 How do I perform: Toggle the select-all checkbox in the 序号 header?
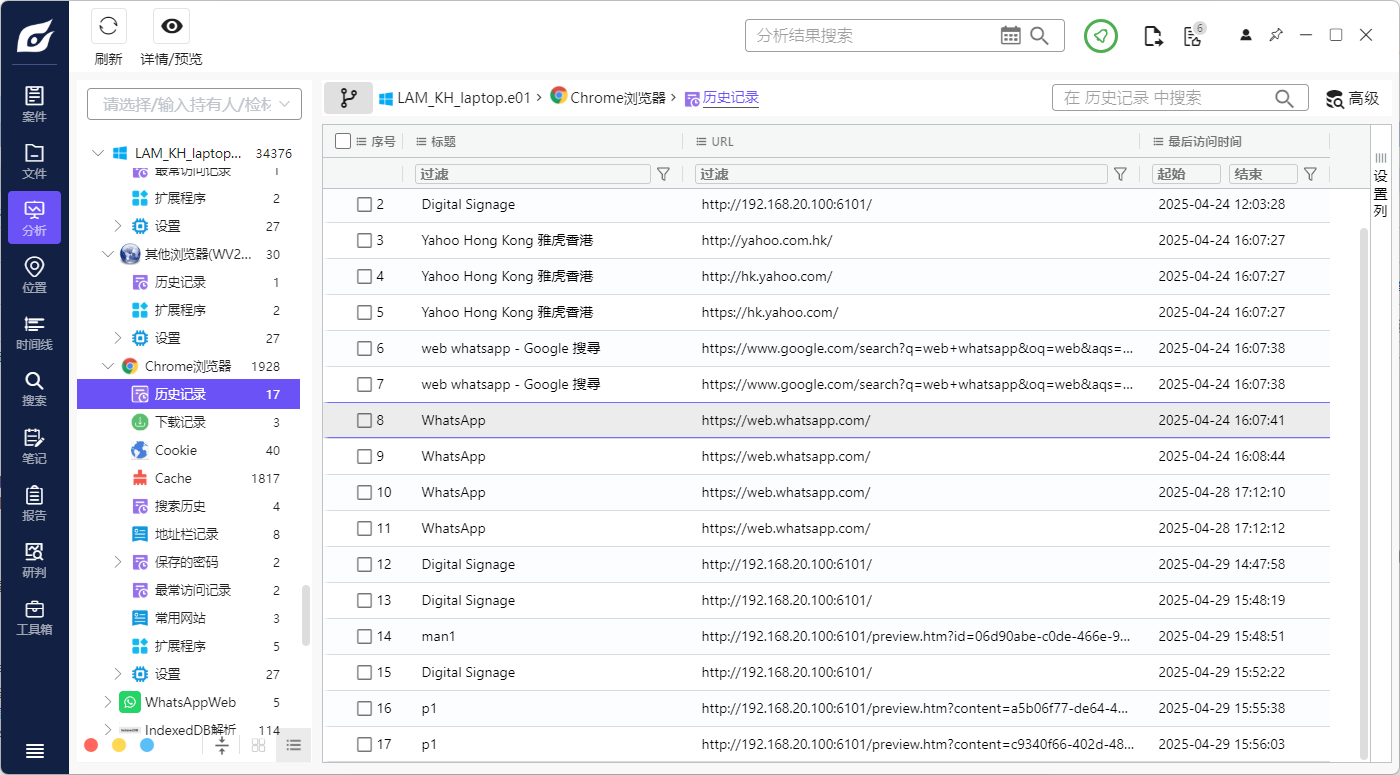[x=343, y=142]
